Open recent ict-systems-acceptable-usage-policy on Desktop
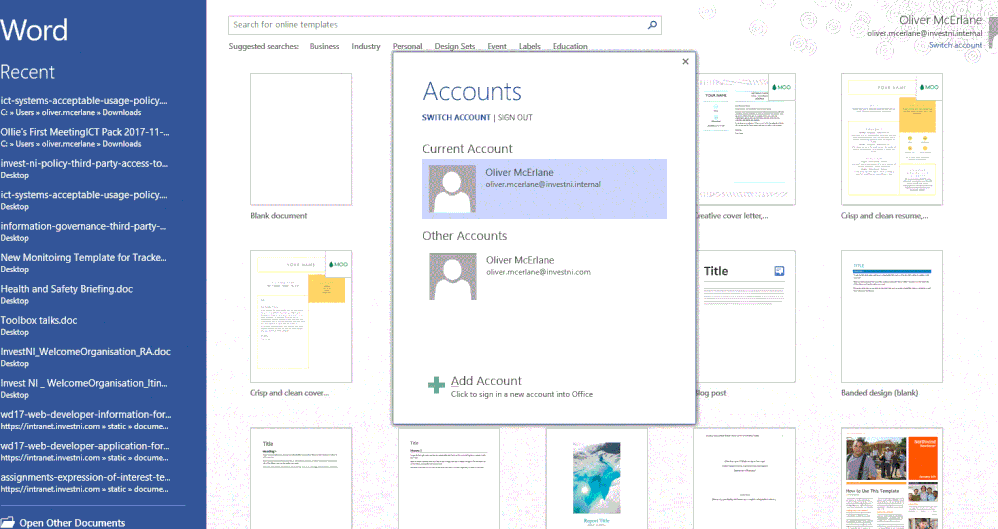 tap(85, 200)
